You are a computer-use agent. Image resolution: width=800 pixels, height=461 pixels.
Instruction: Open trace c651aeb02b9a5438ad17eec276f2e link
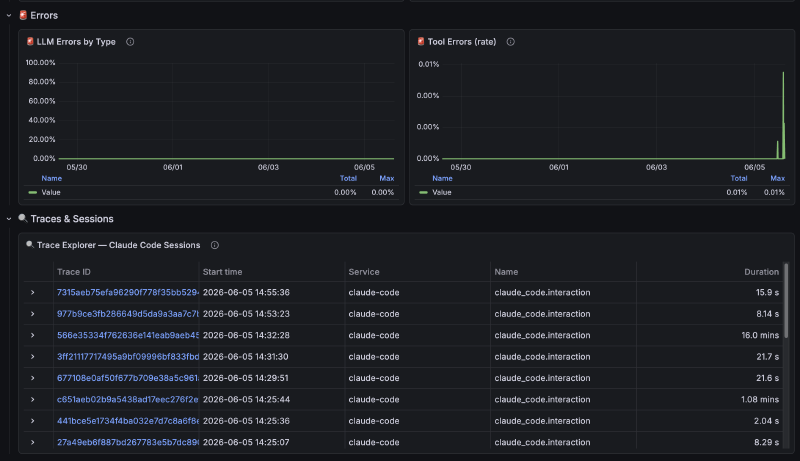tap(128, 400)
